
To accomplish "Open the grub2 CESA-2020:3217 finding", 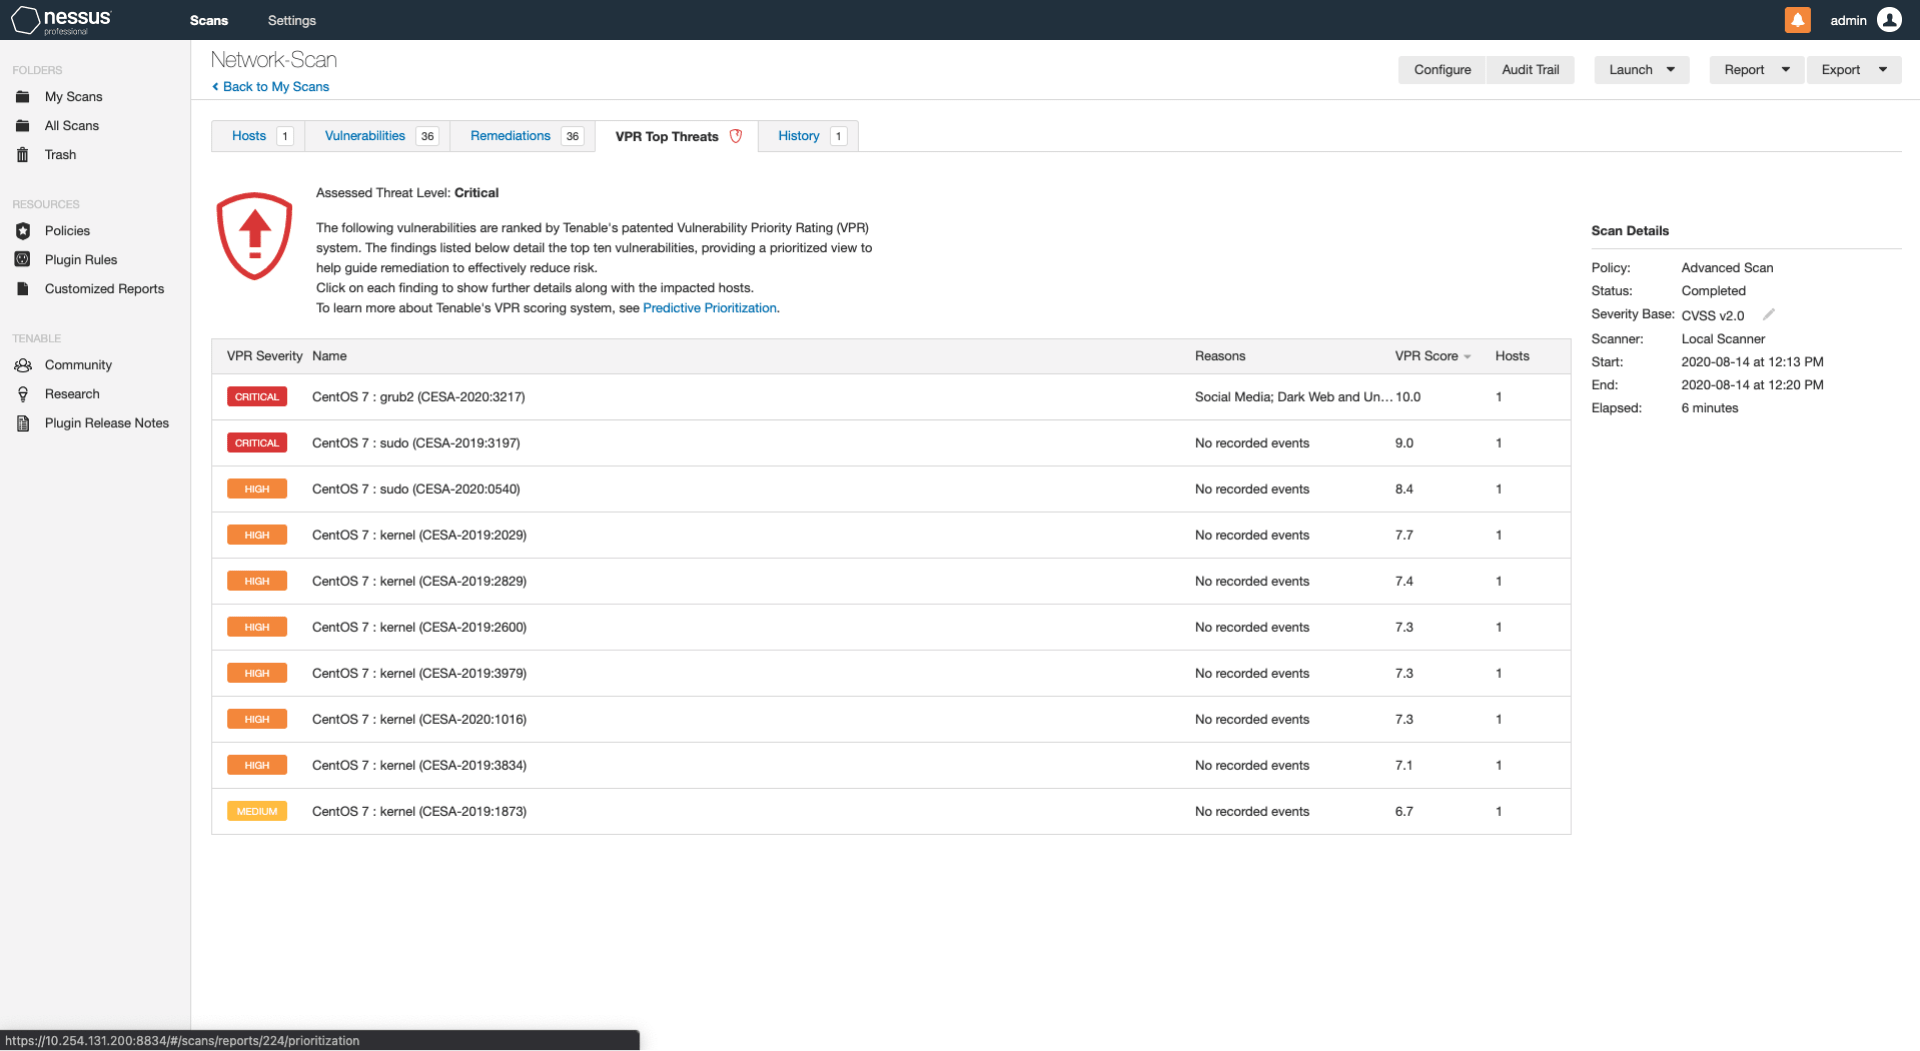I will click(x=891, y=397).
